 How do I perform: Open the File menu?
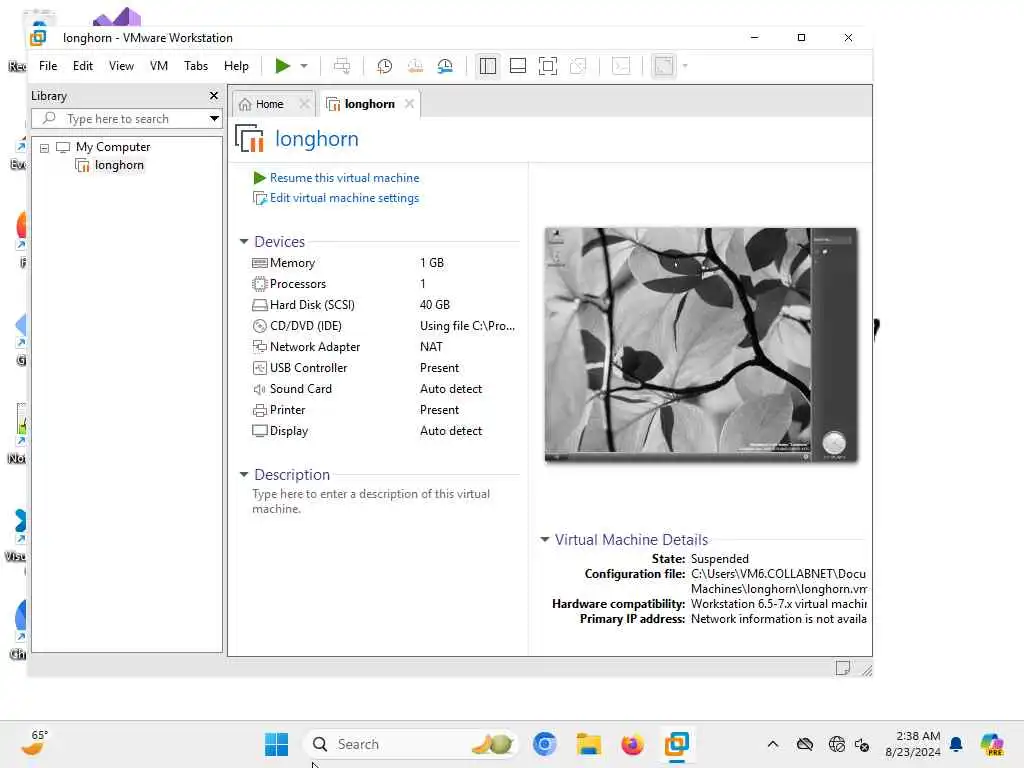coord(48,66)
